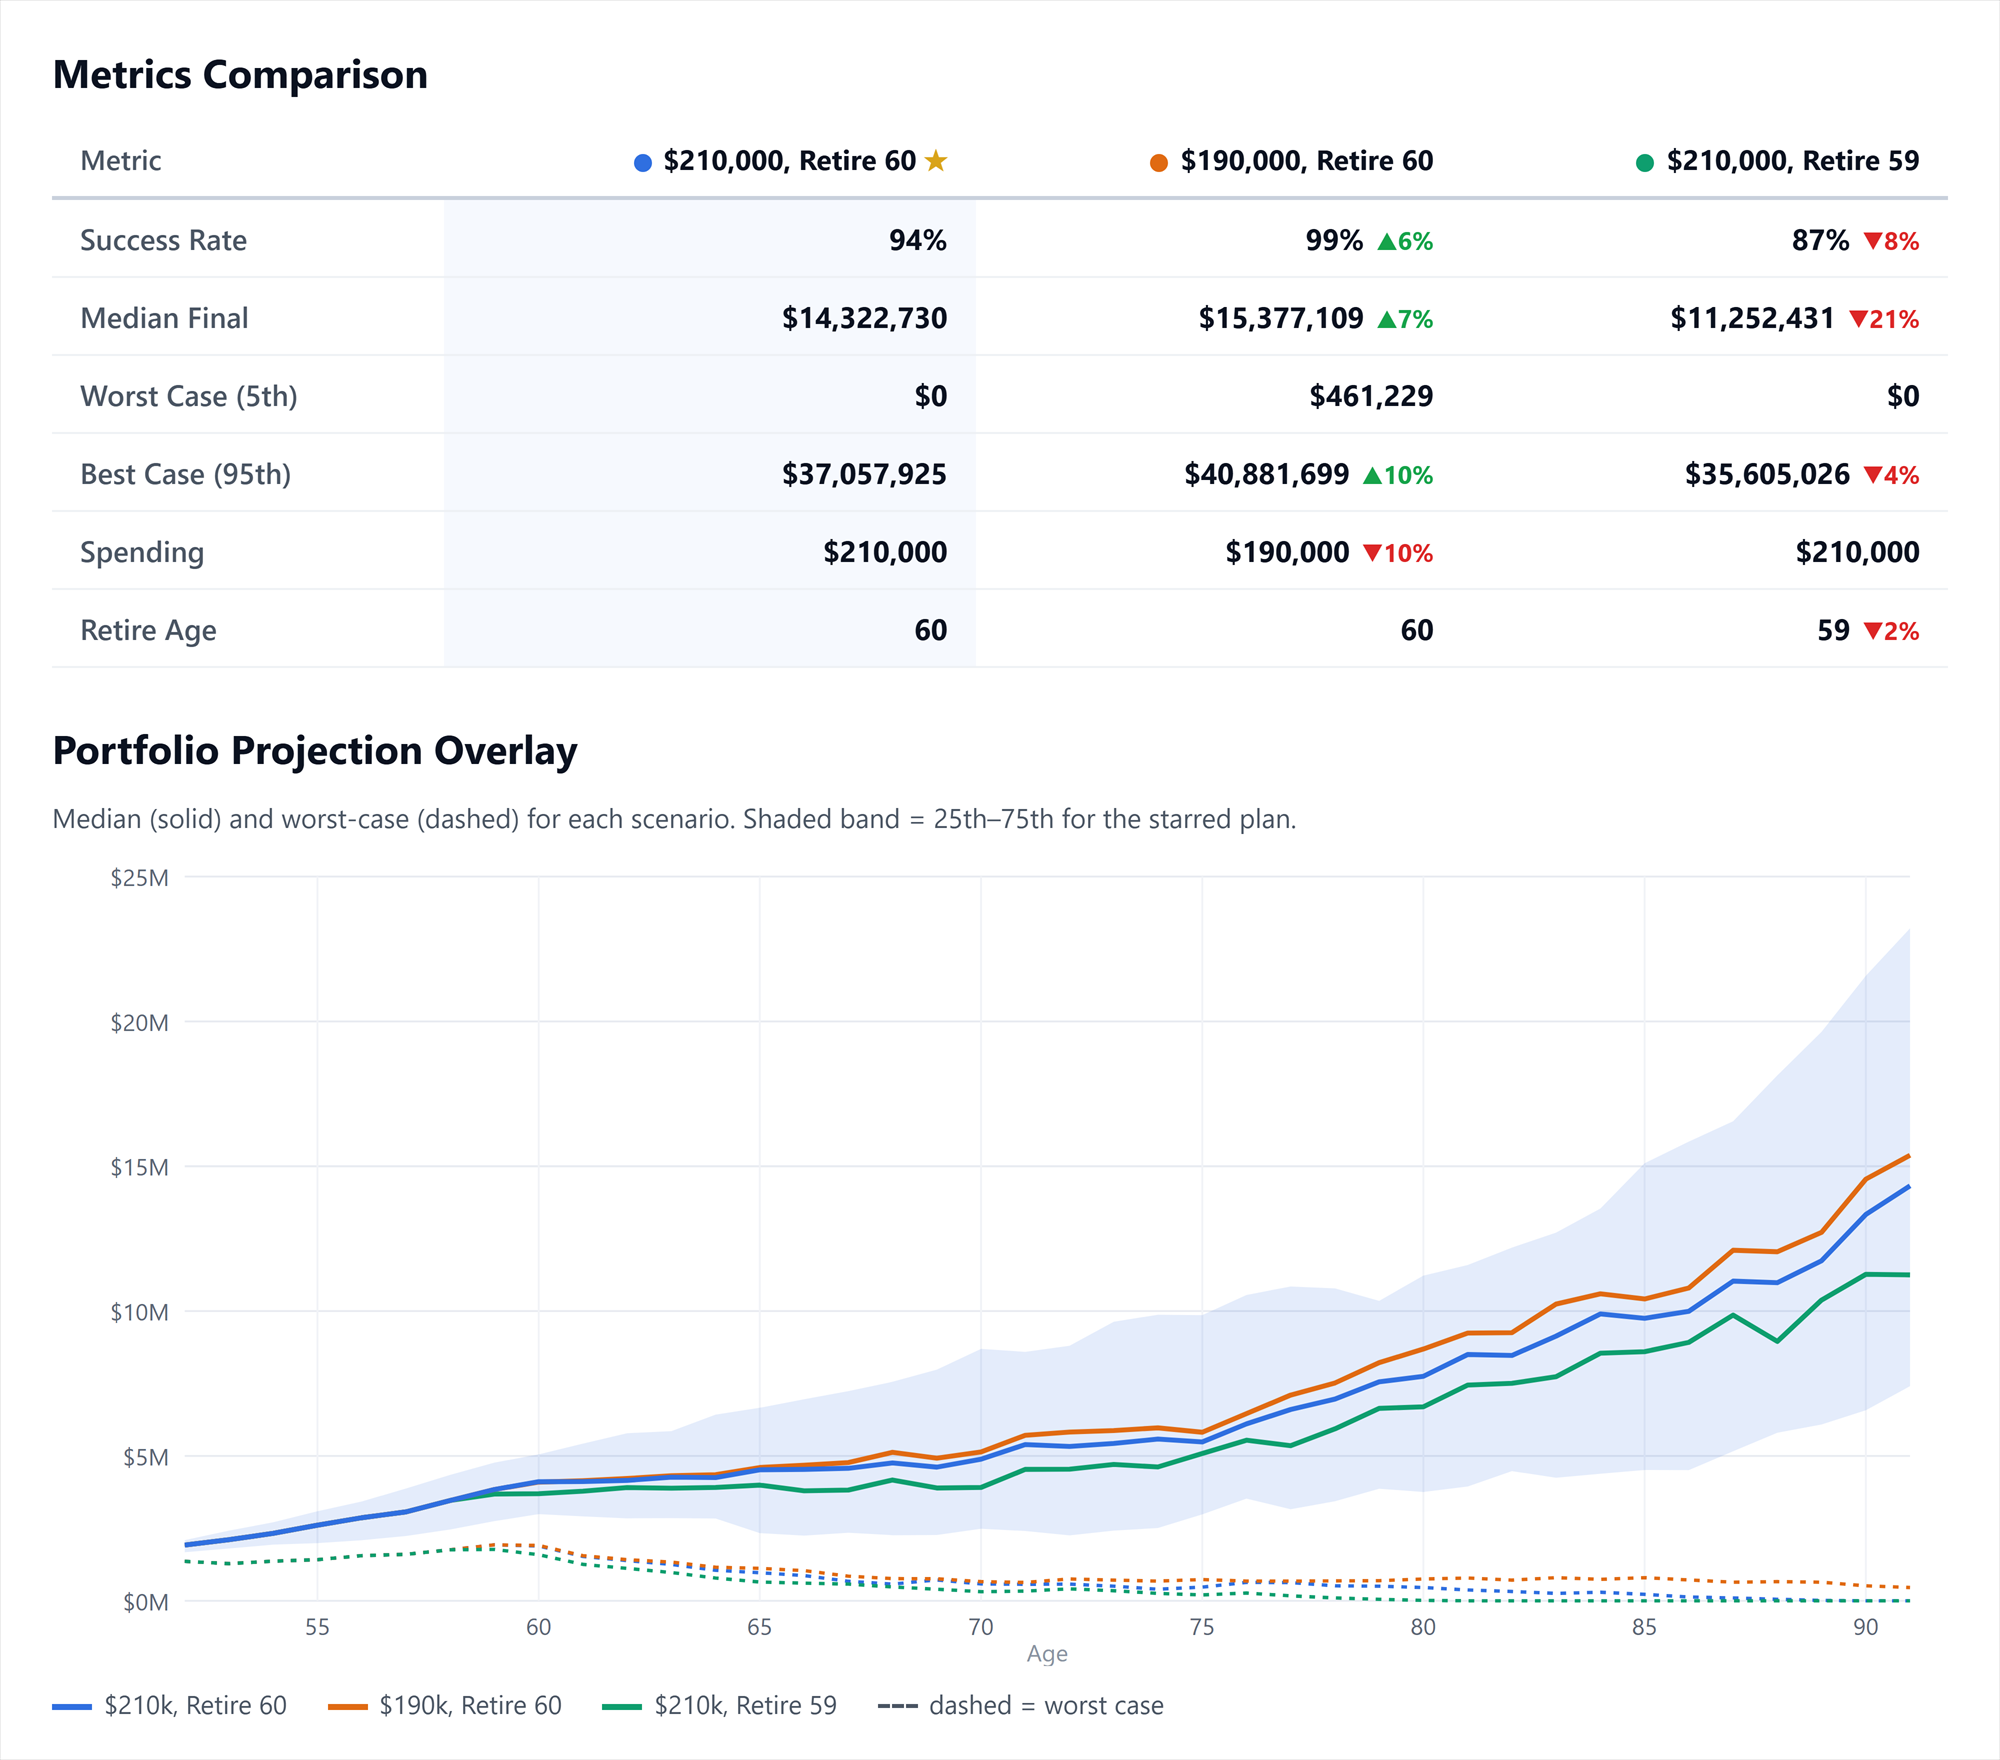Screen dimensions: 2000x1760
Task: Click the green ▲10% best case indicator
Action: pyautogui.click(x=1398, y=475)
